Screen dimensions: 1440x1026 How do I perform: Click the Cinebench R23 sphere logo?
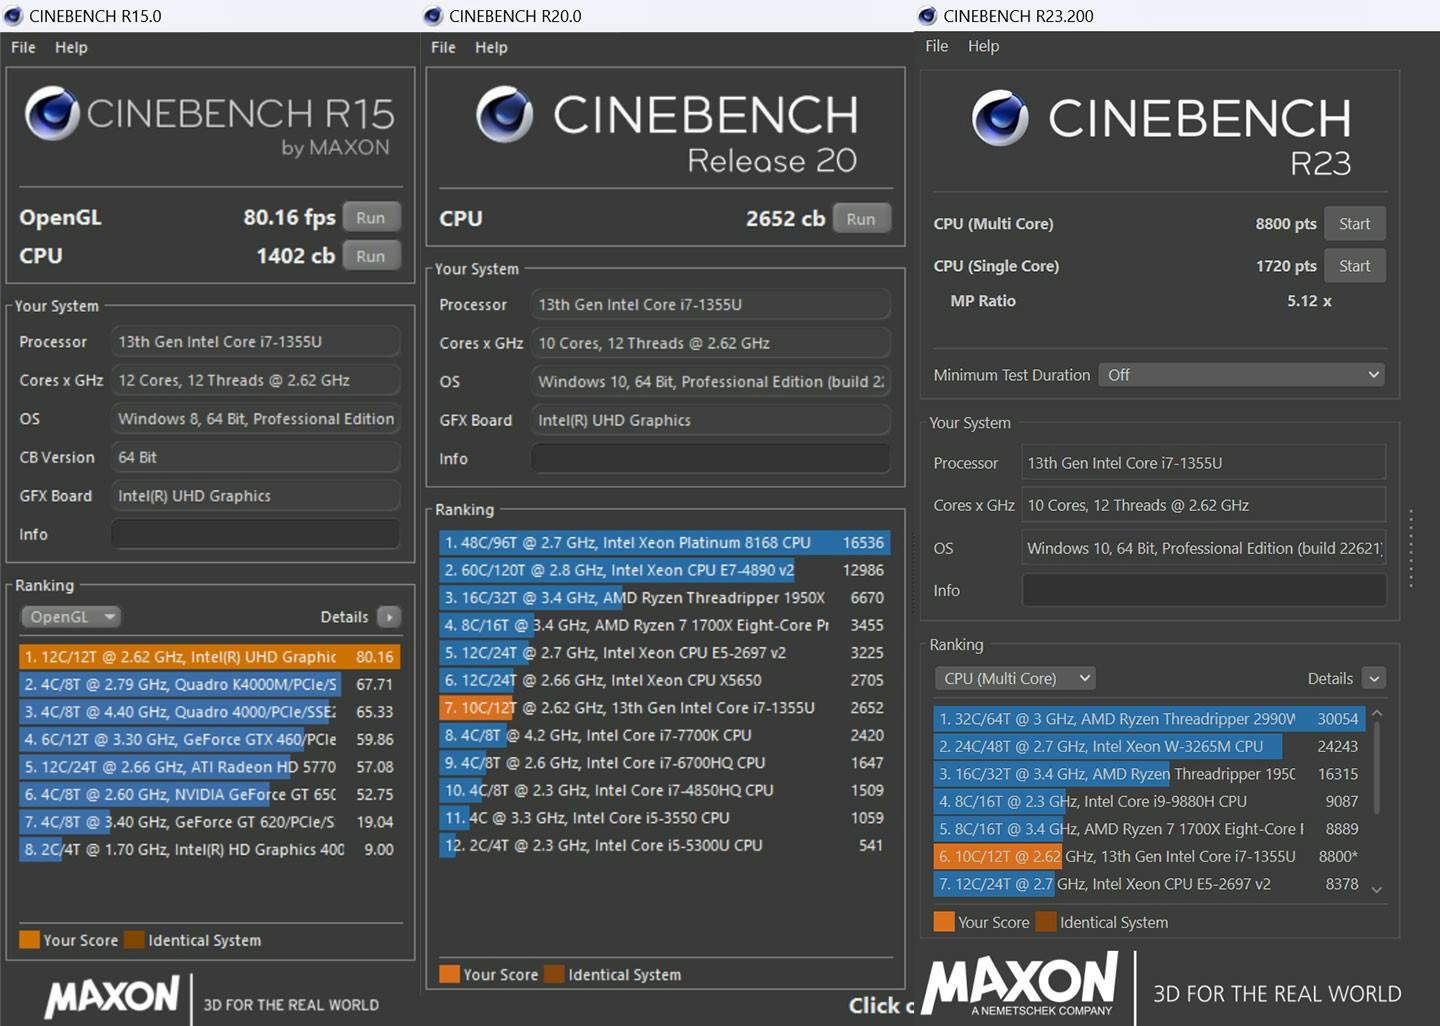point(999,118)
